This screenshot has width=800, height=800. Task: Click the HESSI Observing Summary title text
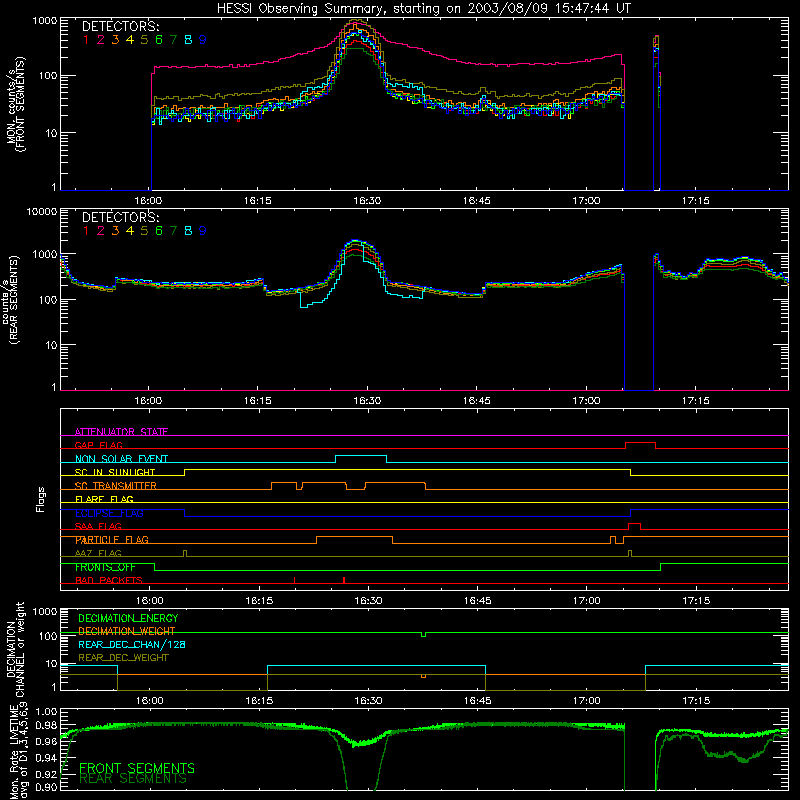[423, 9]
